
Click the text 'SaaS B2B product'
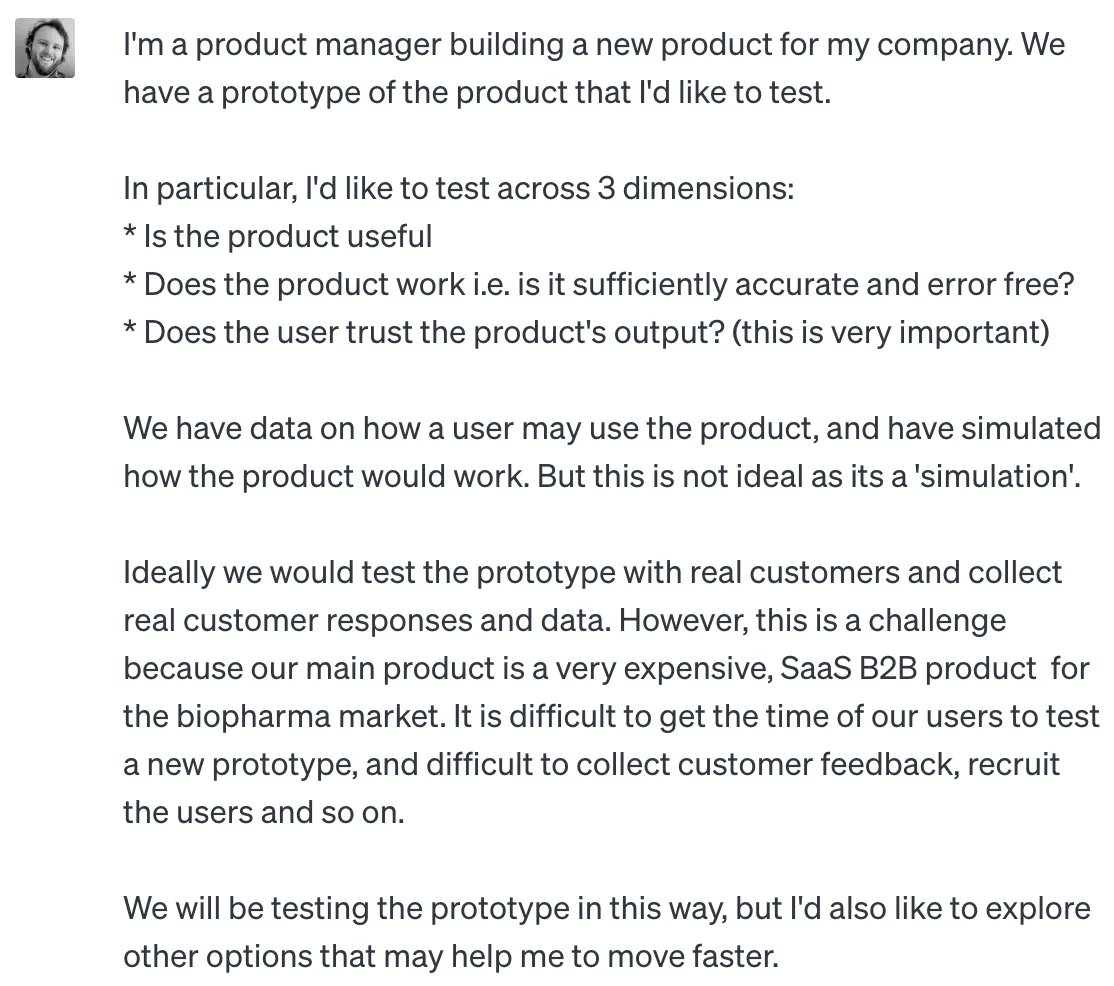click(909, 668)
